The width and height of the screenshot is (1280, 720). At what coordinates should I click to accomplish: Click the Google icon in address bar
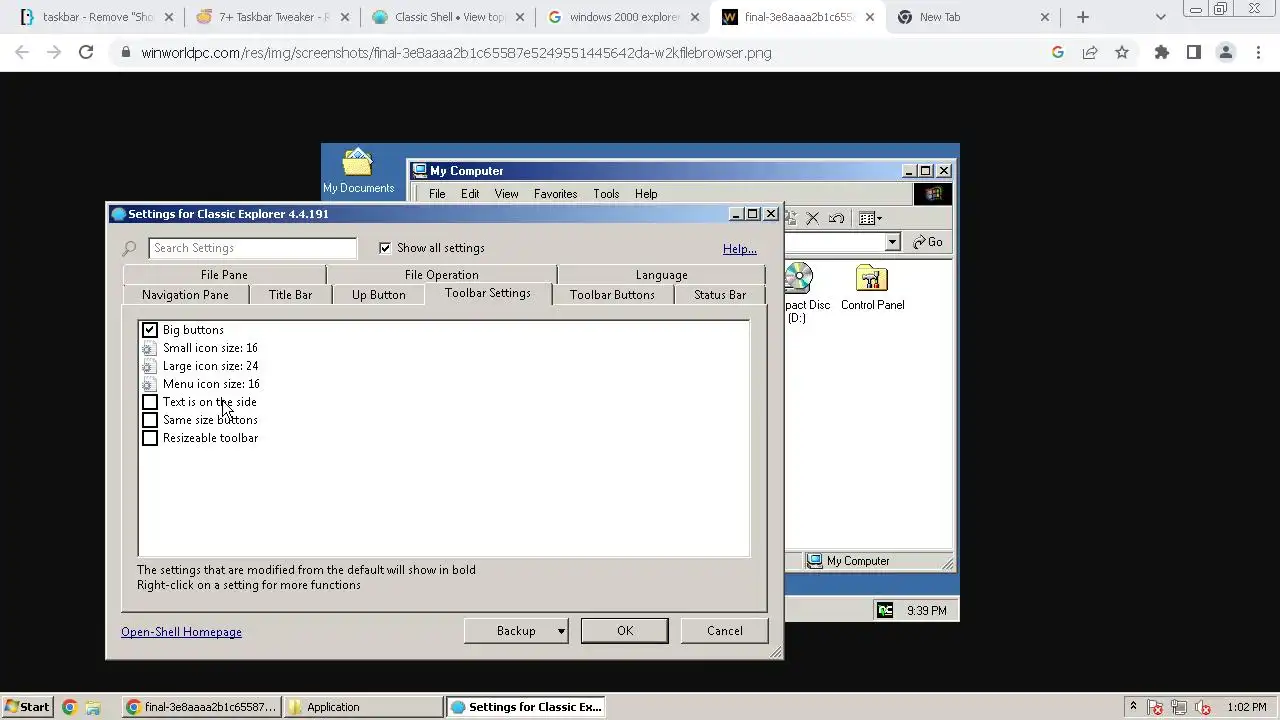click(x=1058, y=52)
